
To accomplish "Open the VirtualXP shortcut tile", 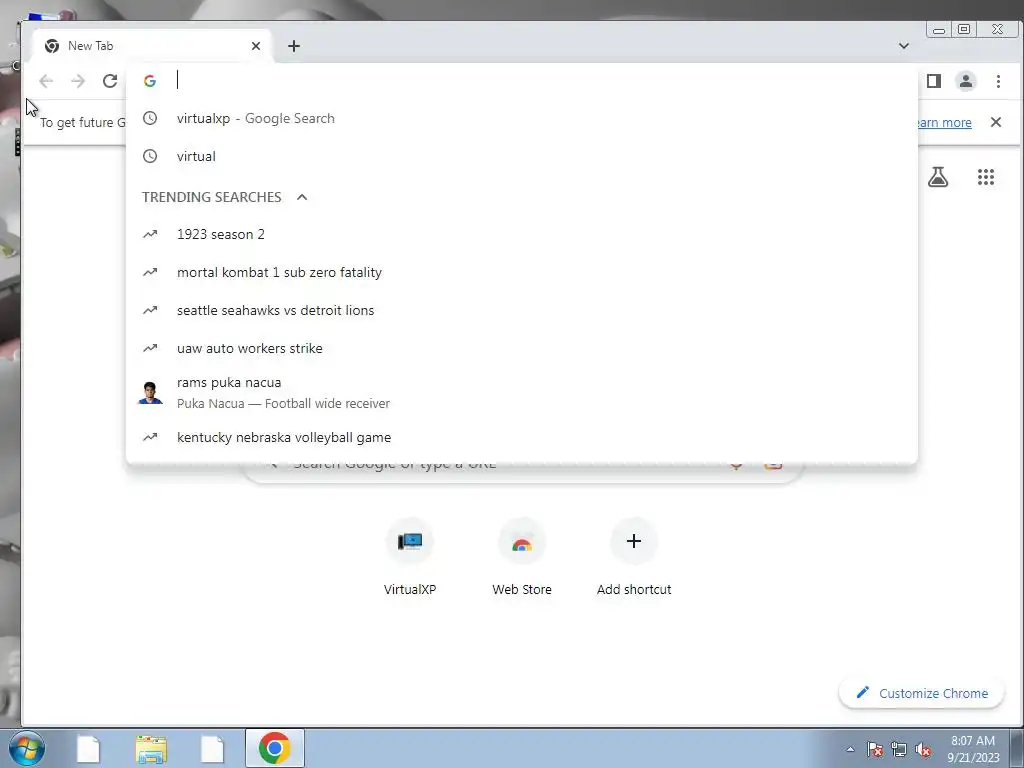I will point(410,557).
